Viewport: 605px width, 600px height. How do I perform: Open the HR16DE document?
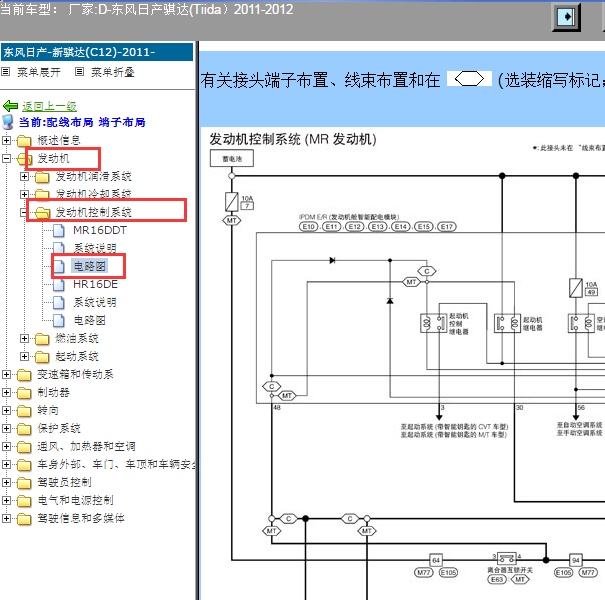[x=95, y=284]
